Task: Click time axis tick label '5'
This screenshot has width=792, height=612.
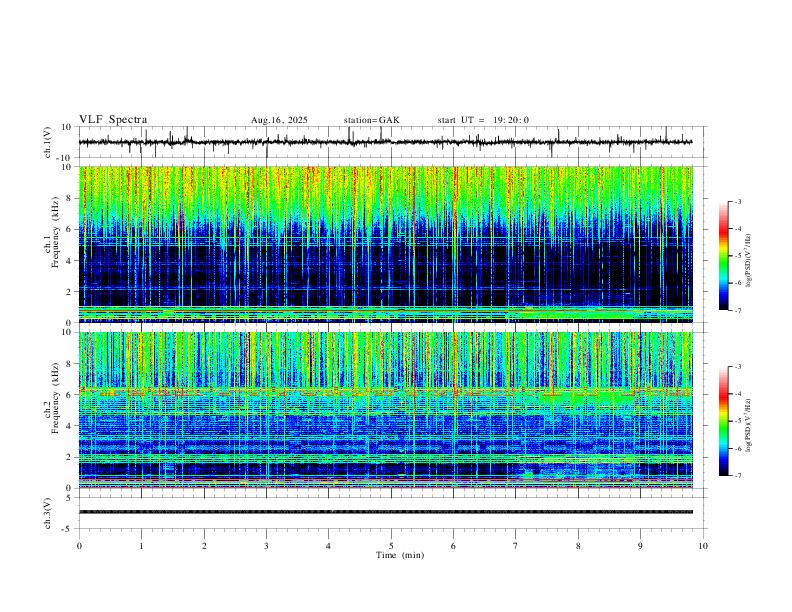Action: [x=391, y=546]
